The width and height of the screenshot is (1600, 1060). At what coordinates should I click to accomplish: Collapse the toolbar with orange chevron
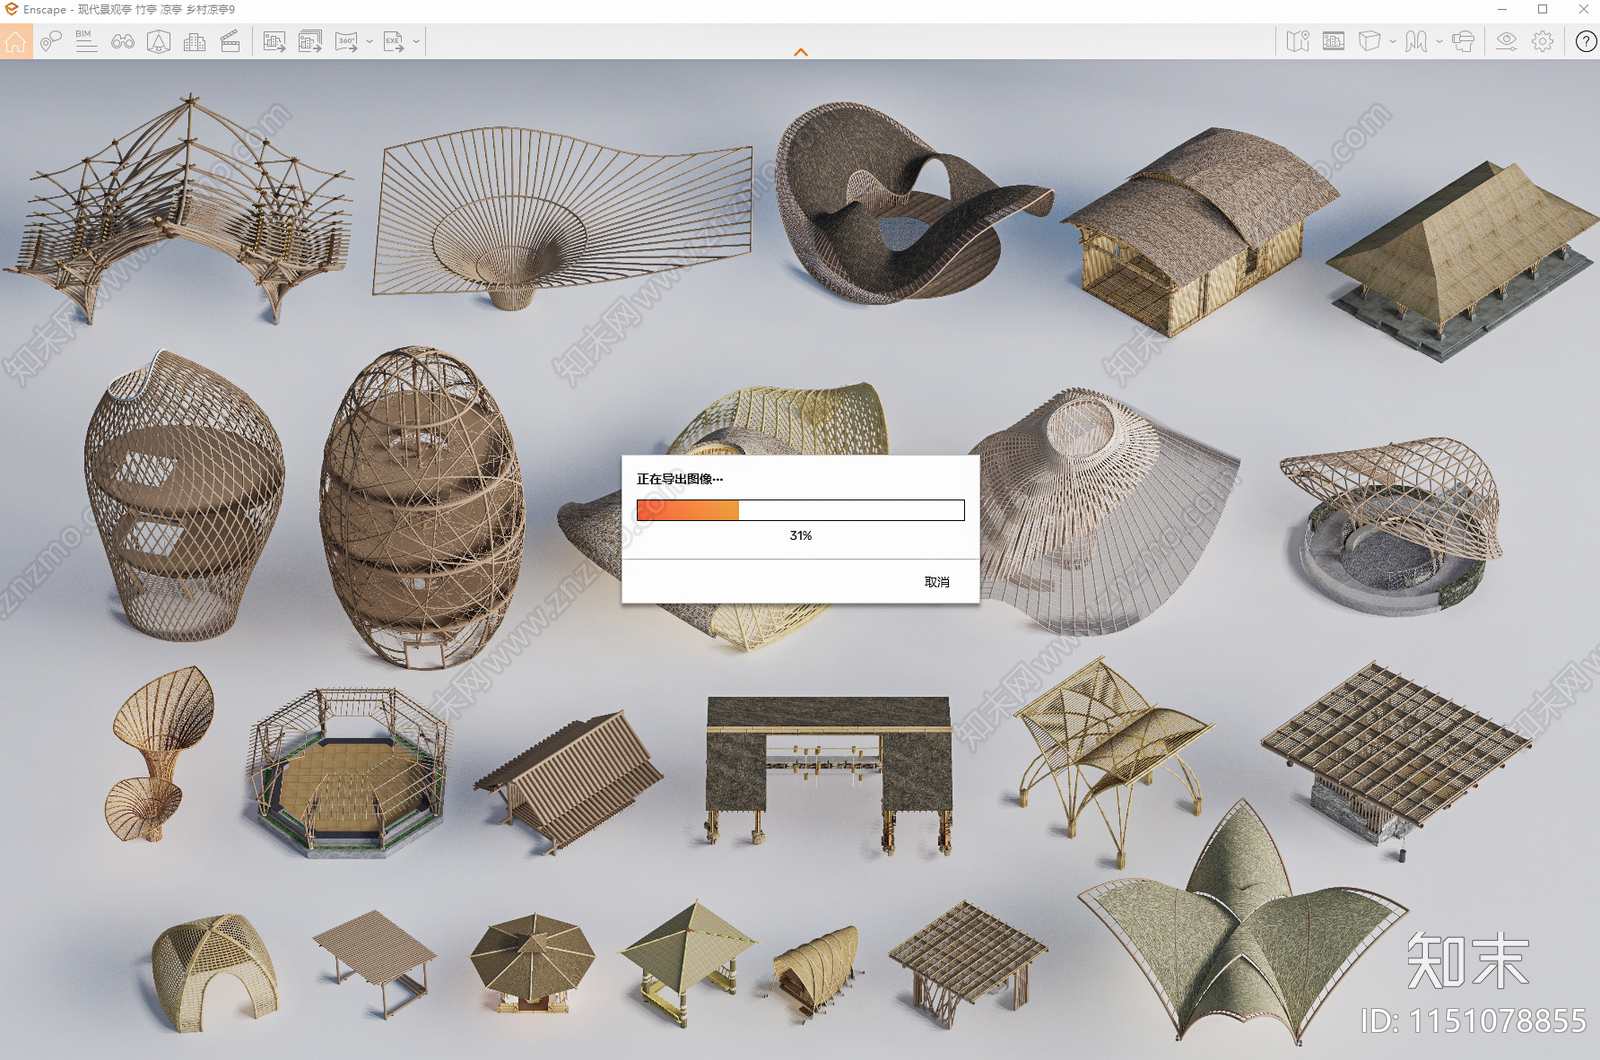pyautogui.click(x=800, y=52)
